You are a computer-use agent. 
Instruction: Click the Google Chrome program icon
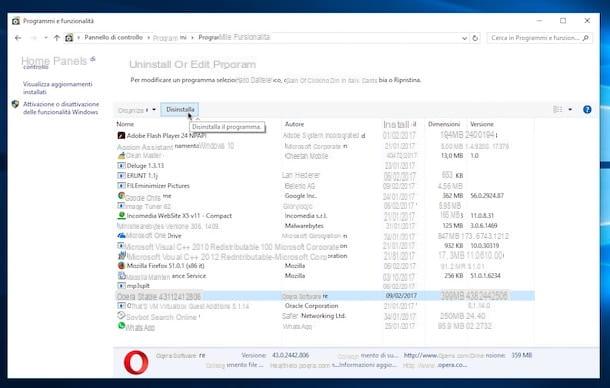coord(121,196)
